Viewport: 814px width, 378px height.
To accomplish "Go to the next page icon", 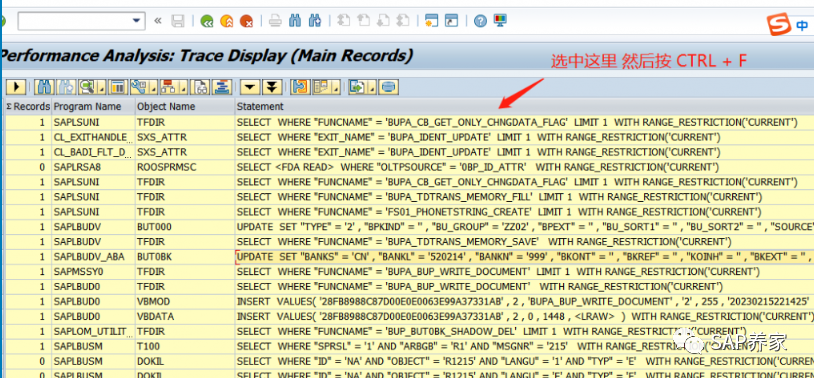I will (x=383, y=21).
